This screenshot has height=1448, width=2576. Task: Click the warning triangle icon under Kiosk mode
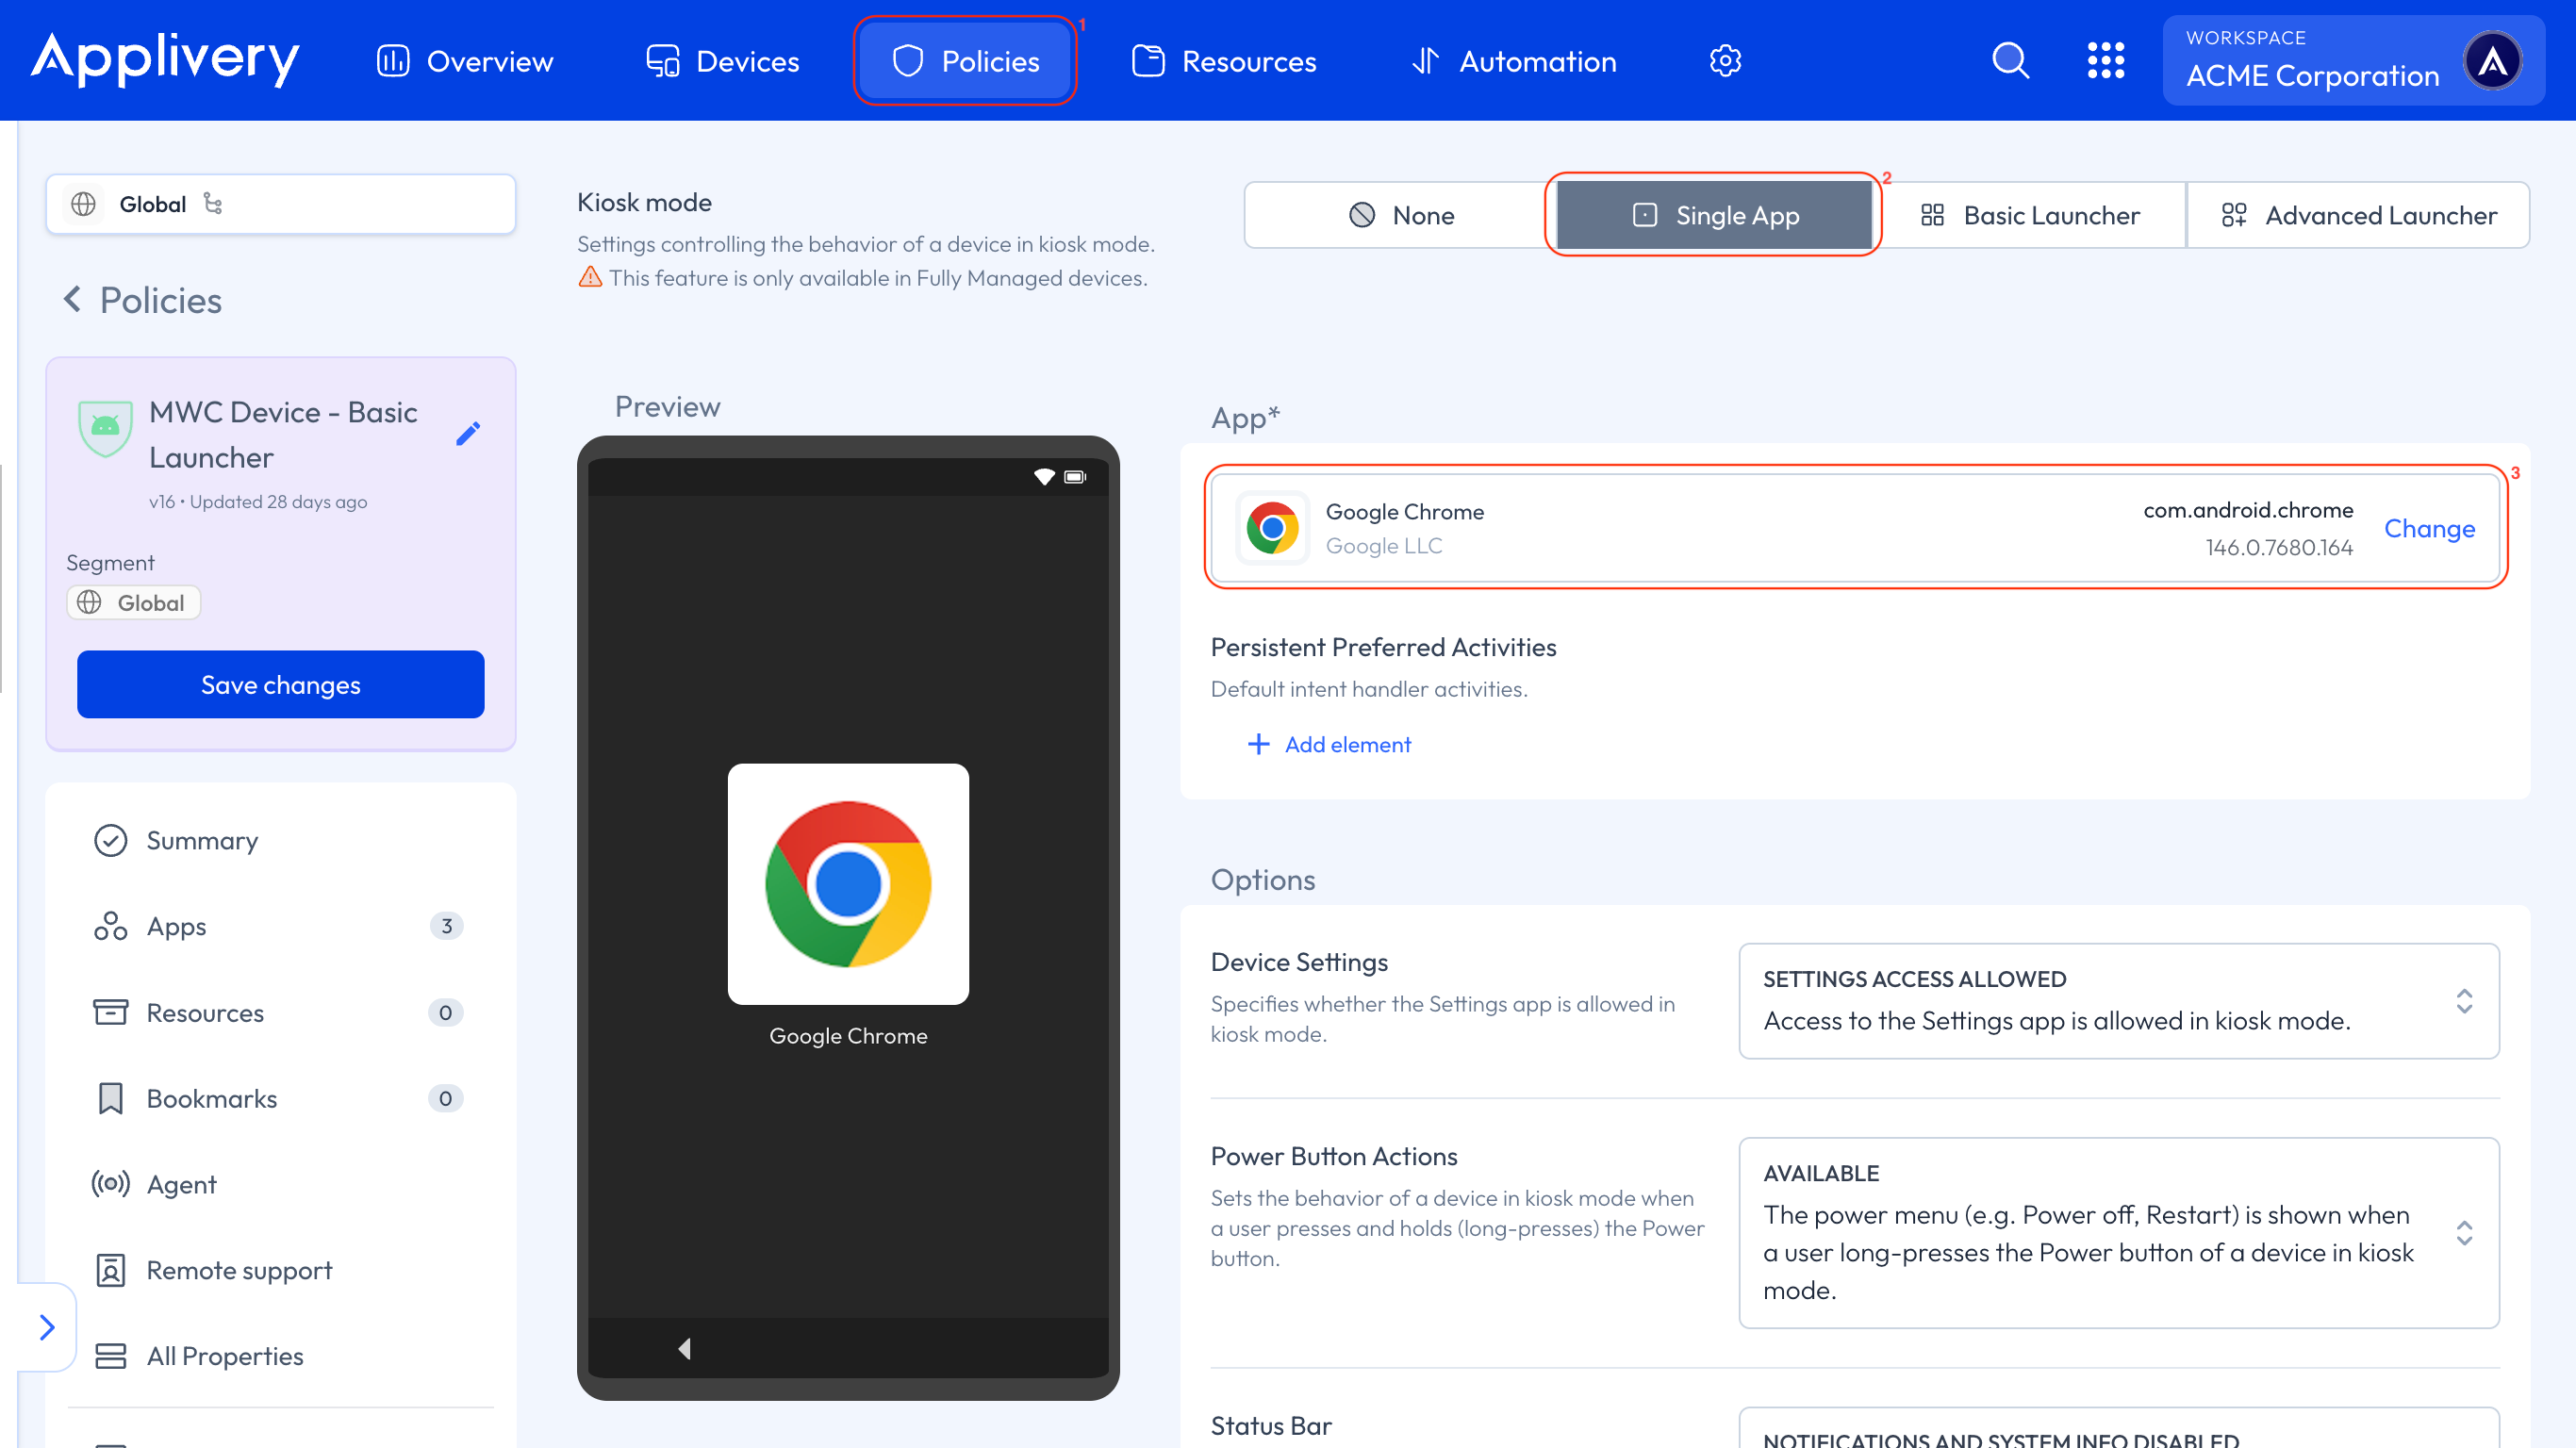coord(590,277)
